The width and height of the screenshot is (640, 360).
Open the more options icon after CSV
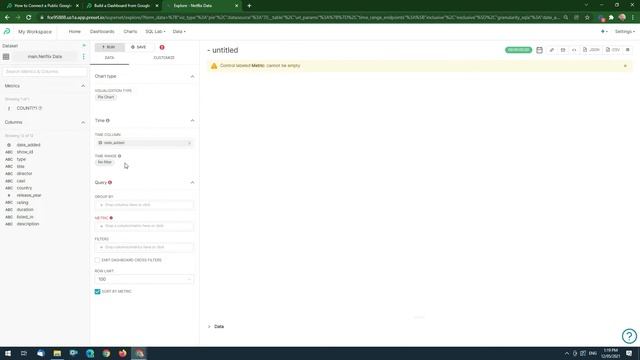pos(628,50)
